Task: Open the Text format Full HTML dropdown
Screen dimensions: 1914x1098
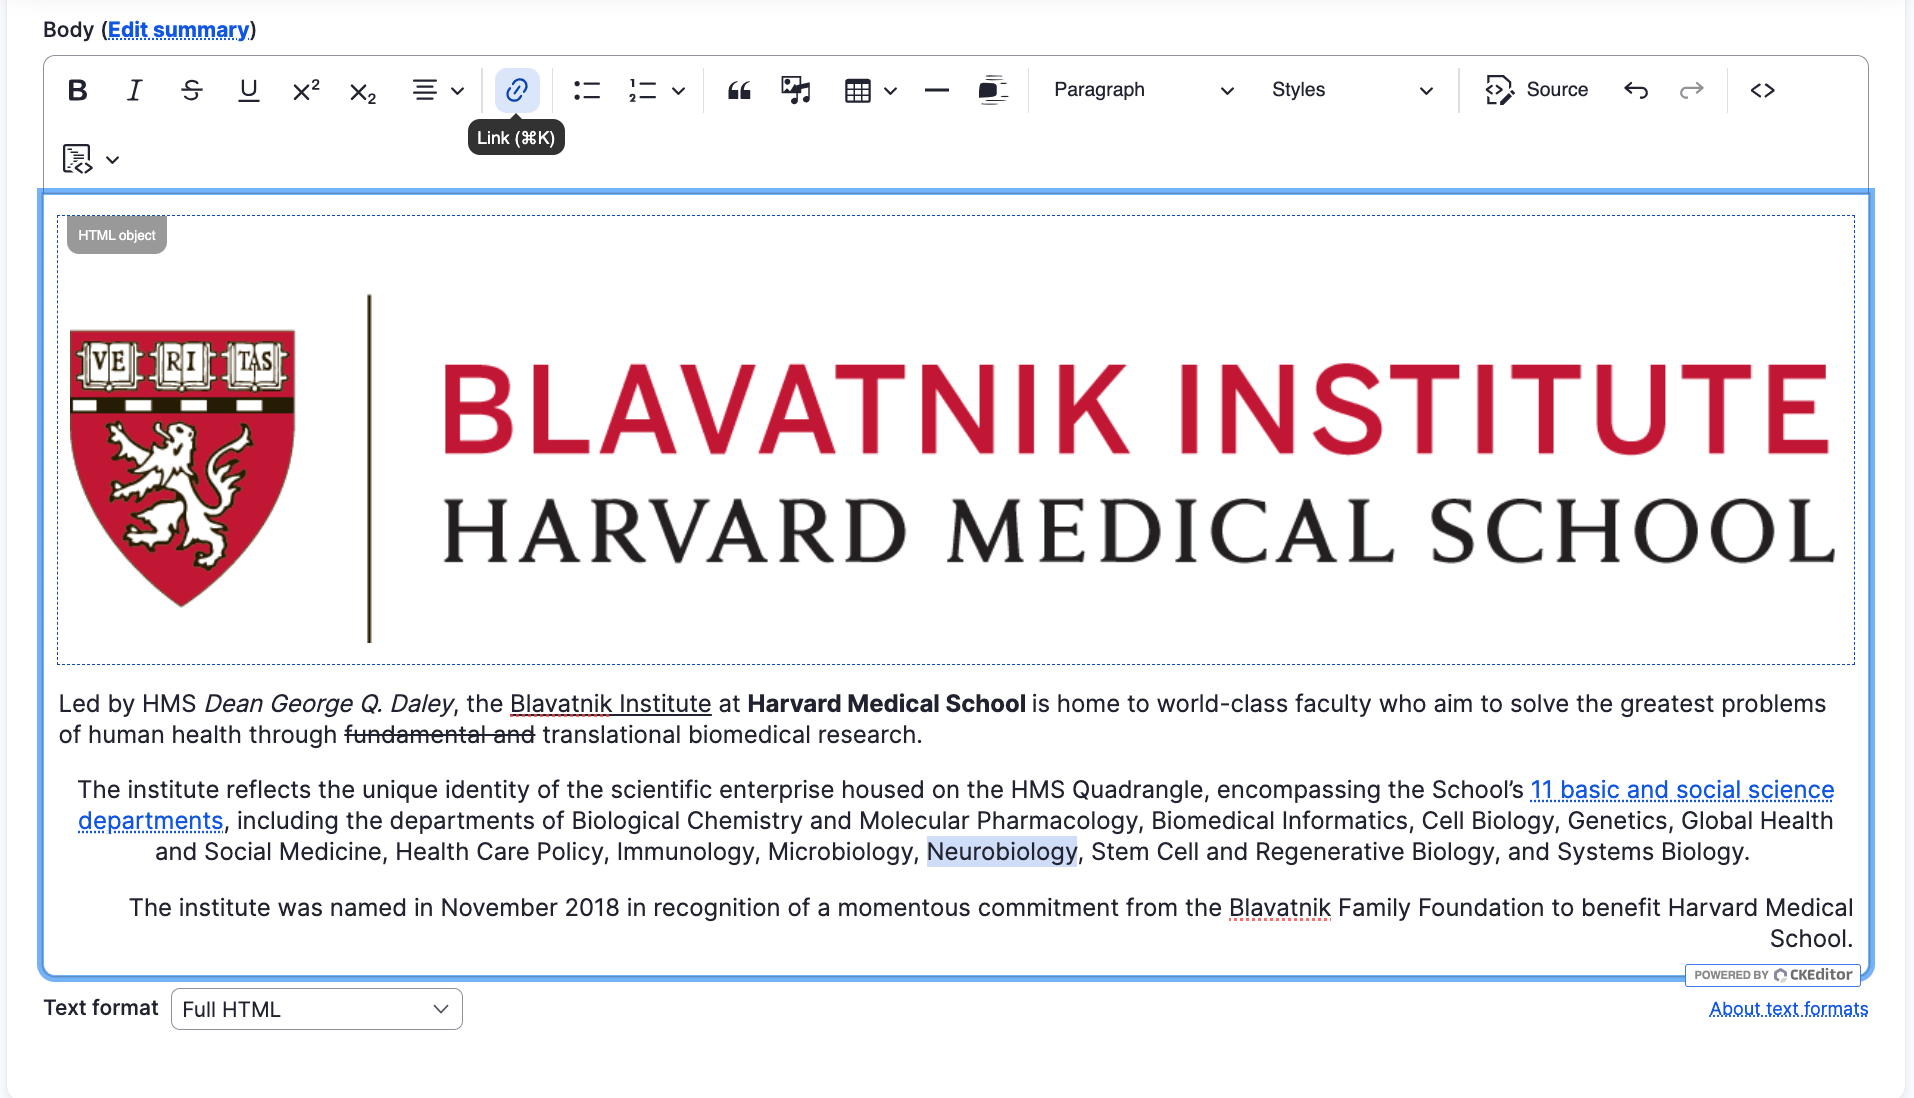Action: (x=316, y=1009)
